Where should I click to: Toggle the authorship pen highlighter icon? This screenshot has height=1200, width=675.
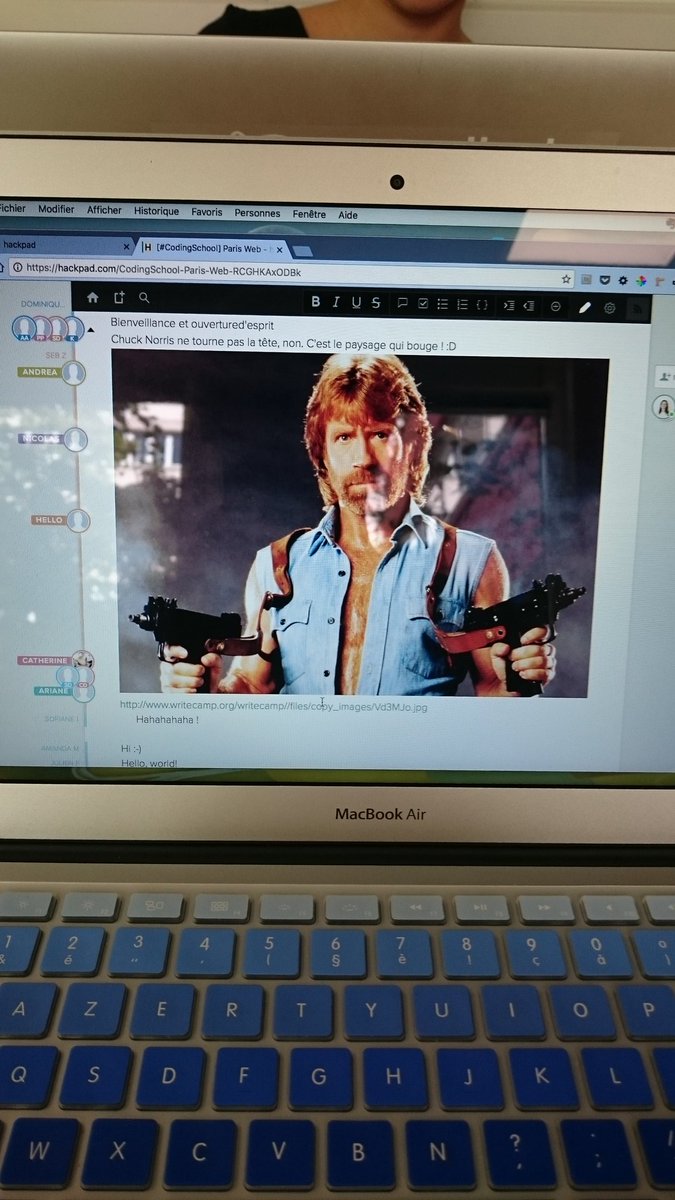coord(585,307)
